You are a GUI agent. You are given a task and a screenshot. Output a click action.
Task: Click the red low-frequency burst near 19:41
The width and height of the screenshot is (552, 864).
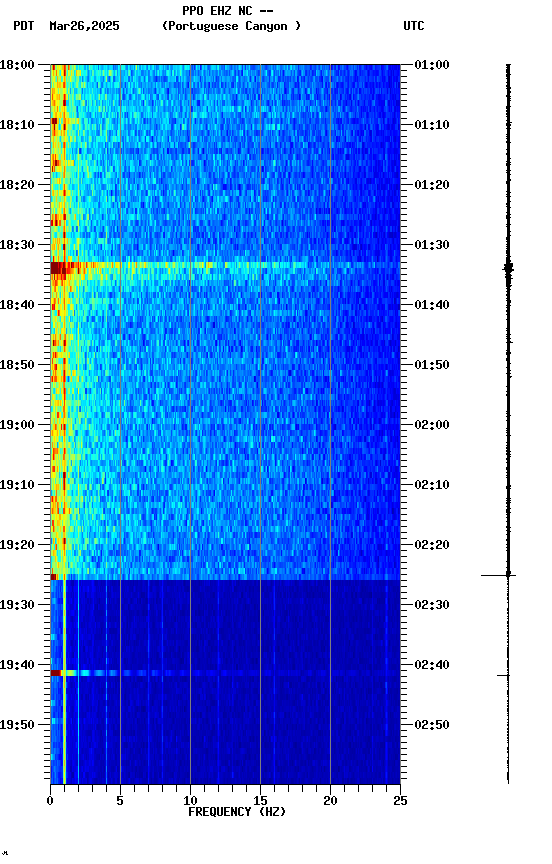point(56,673)
